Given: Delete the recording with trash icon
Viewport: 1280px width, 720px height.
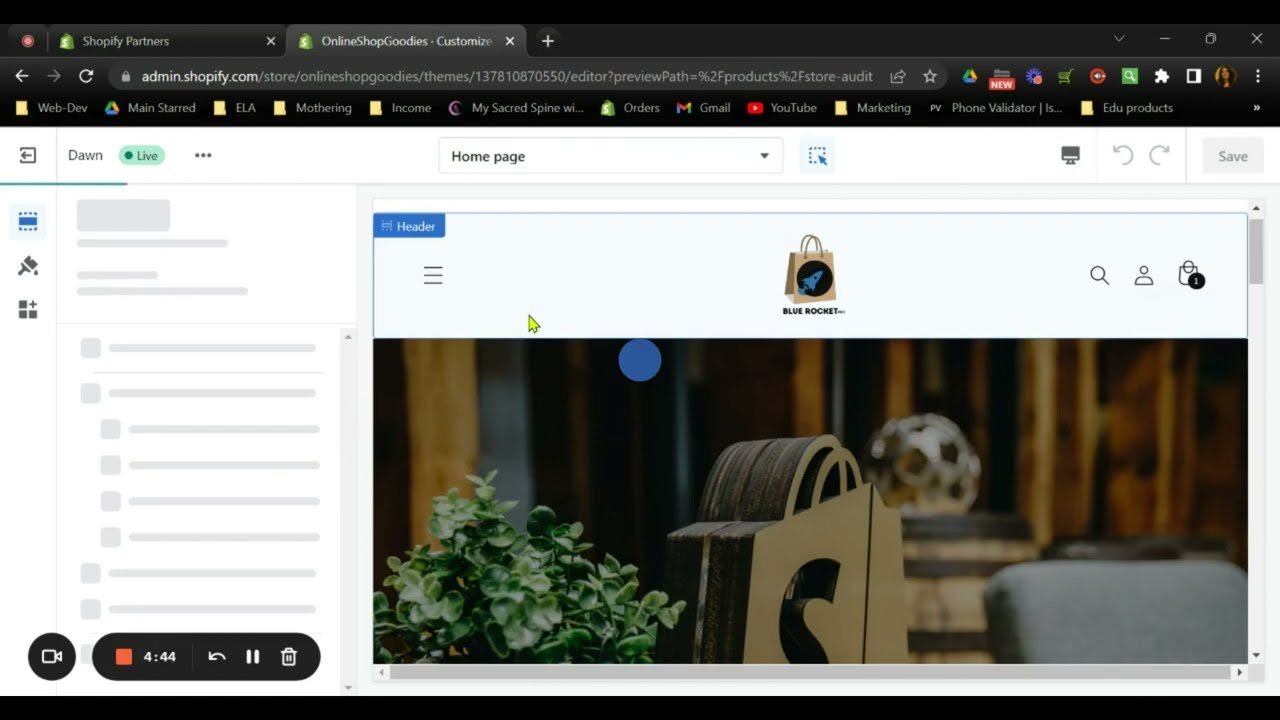Looking at the screenshot, I should click(289, 657).
